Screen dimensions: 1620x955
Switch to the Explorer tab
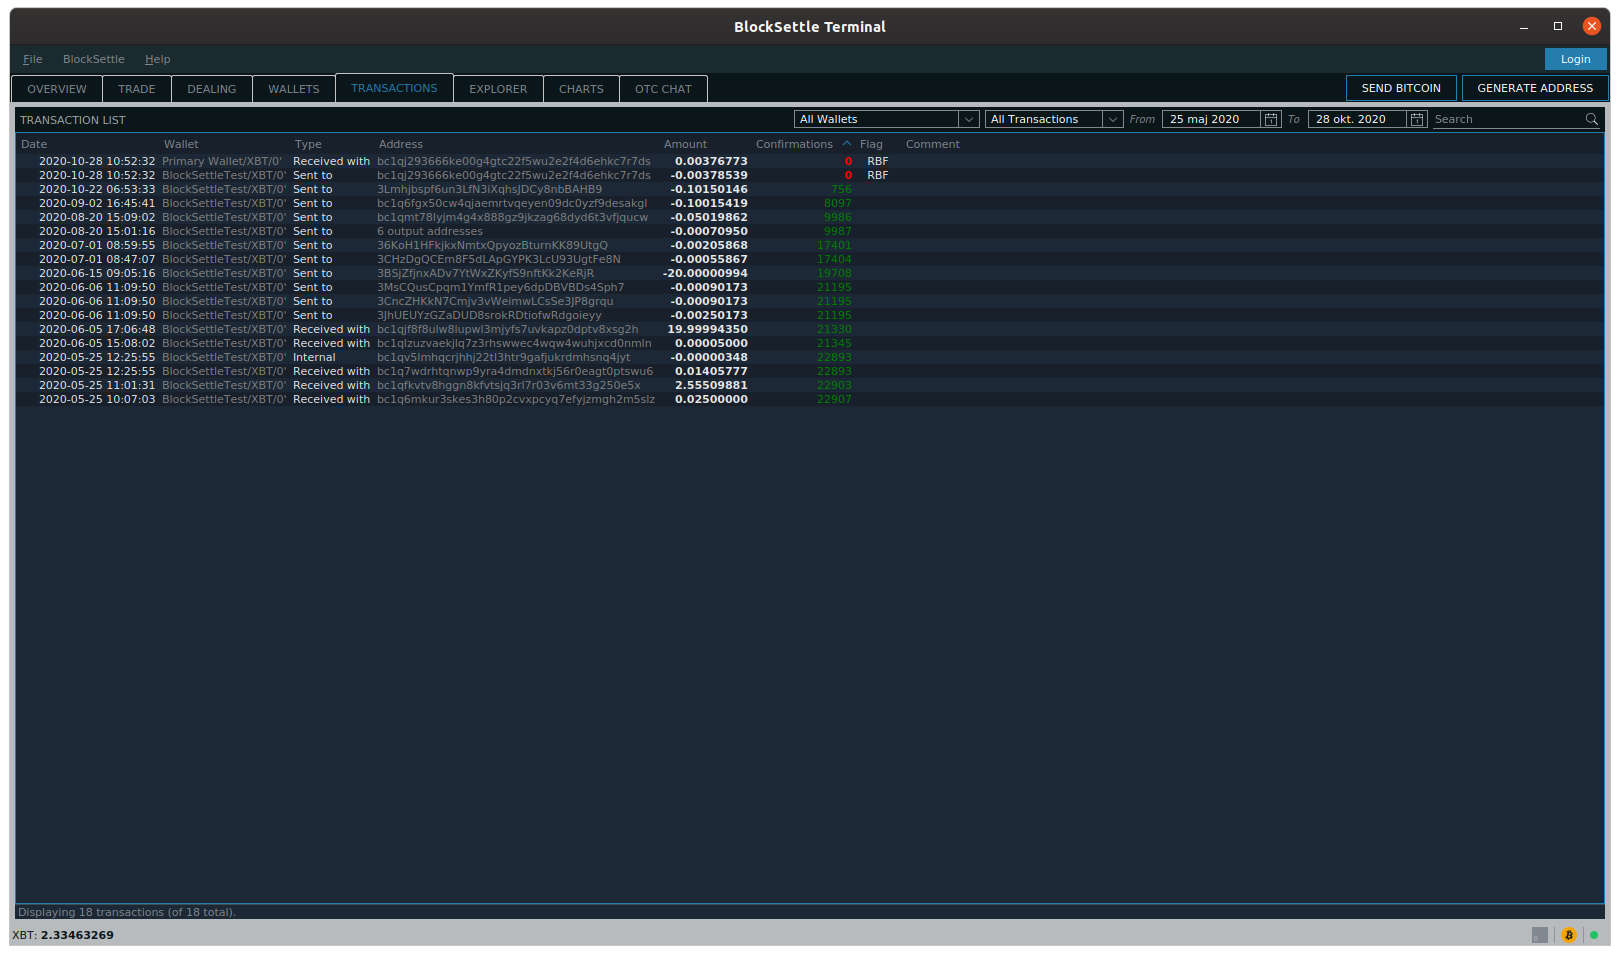click(498, 89)
